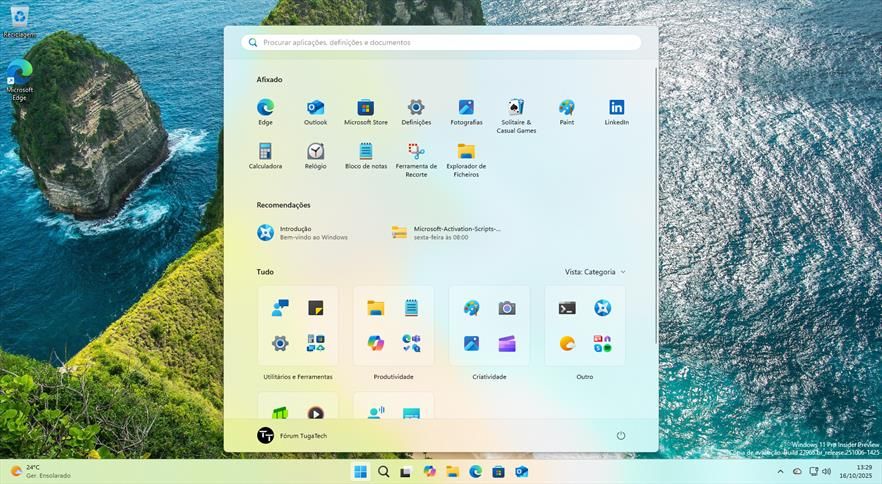This screenshot has width=882, height=484.
Task: Launch the Fotografias app
Action: (x=466, y=111)
